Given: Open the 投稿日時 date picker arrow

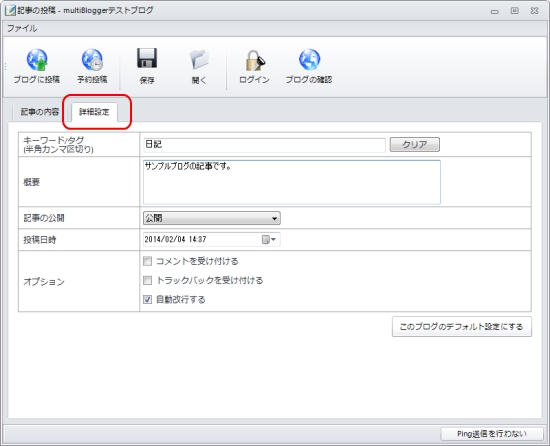Looking at the screenshot, I should click(x=274, y=239).
